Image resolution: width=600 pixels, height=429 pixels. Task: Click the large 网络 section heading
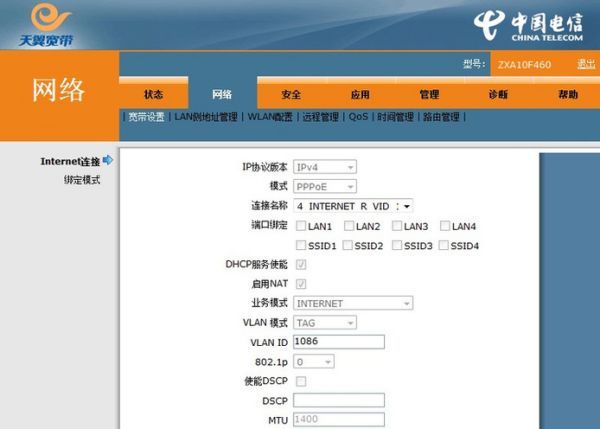tap(58, 91)
